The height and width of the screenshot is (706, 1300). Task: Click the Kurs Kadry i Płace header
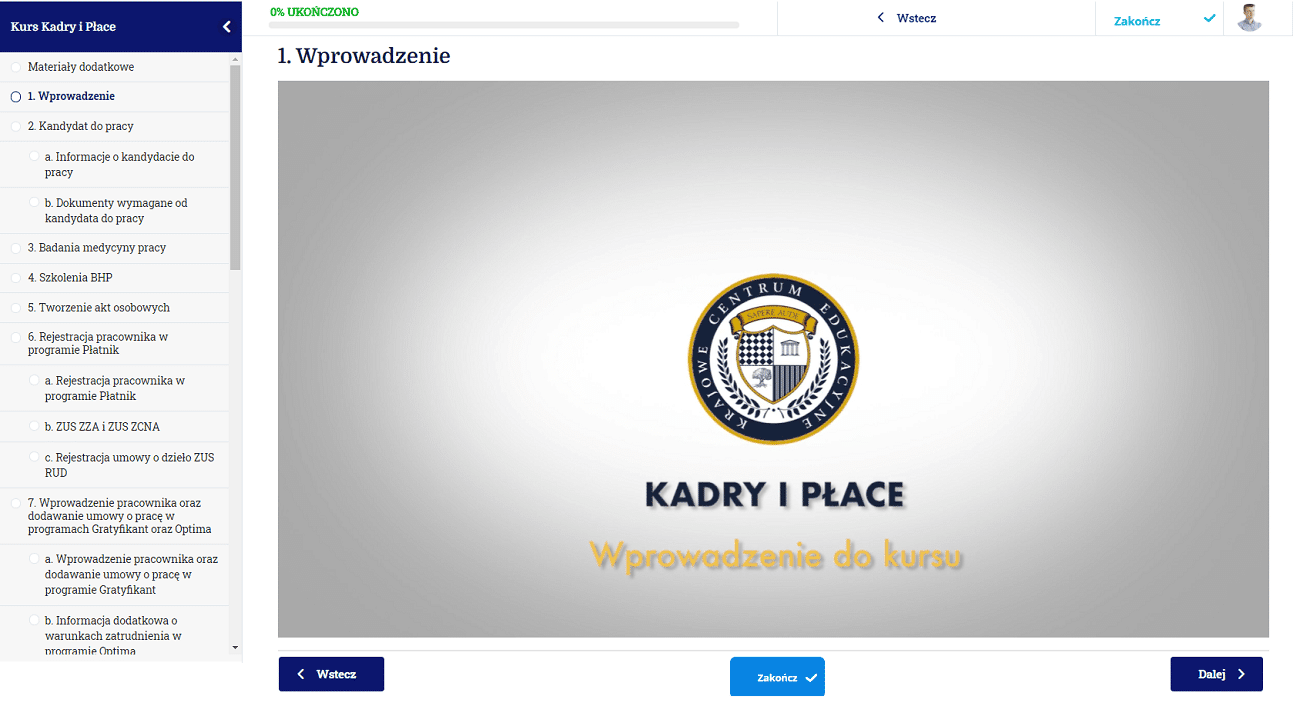click(x=63, y=27)
